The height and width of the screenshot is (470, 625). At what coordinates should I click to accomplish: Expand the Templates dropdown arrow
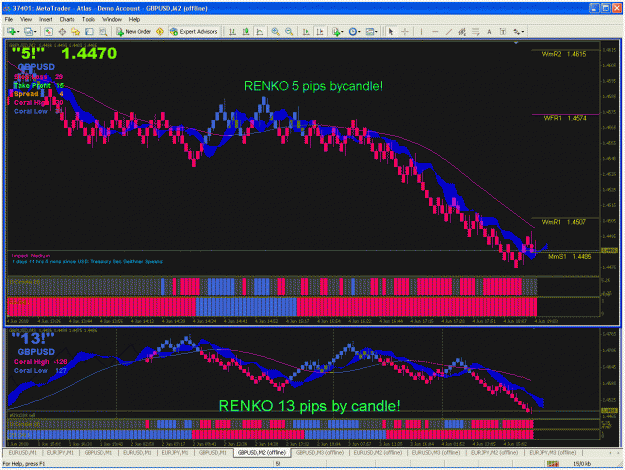pos(376,32)
